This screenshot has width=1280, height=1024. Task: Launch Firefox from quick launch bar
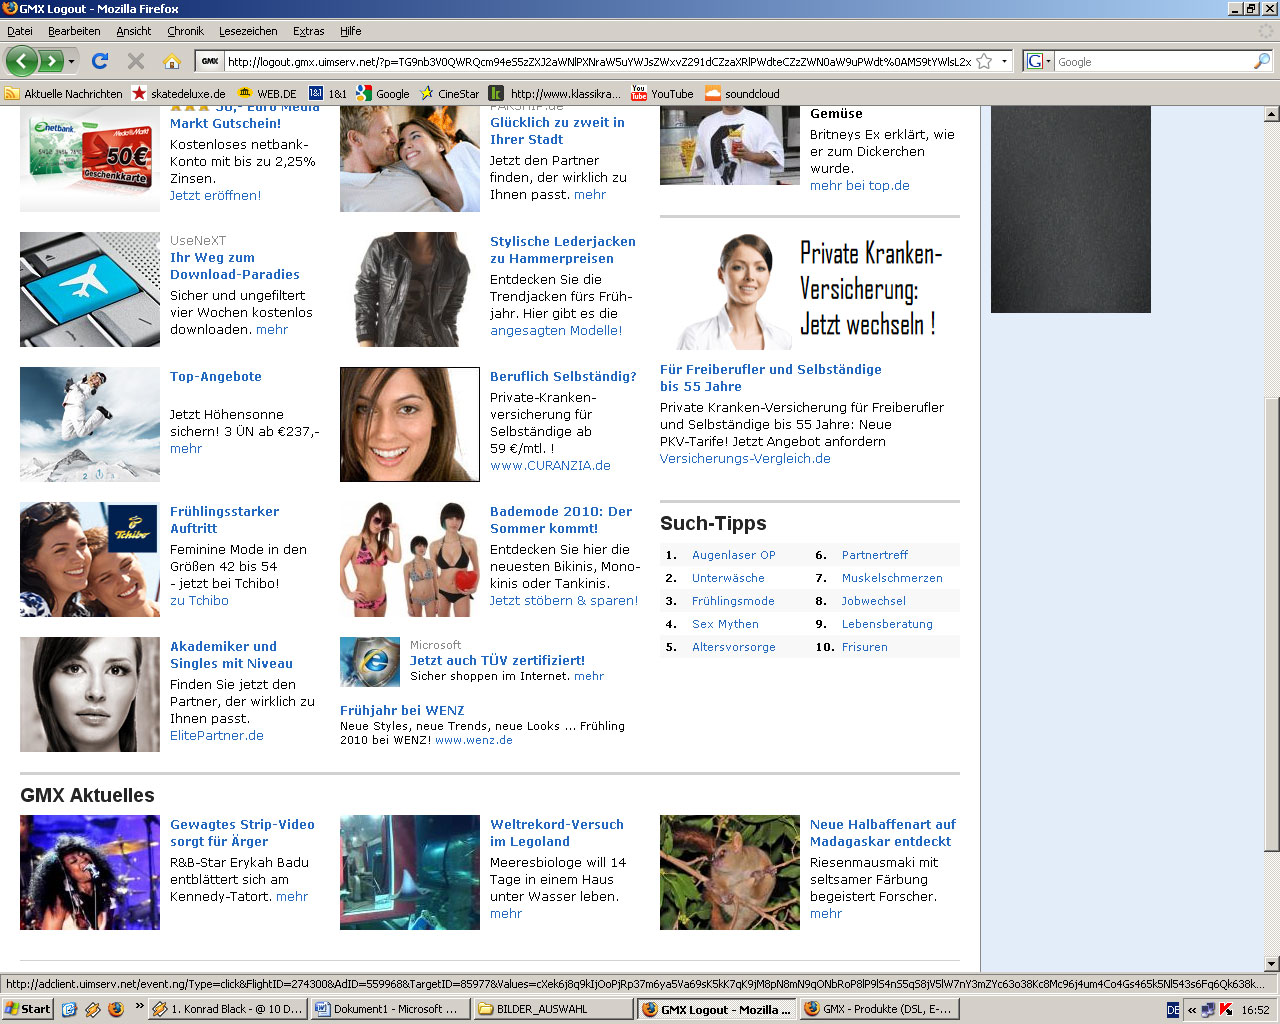[116, 1009]
